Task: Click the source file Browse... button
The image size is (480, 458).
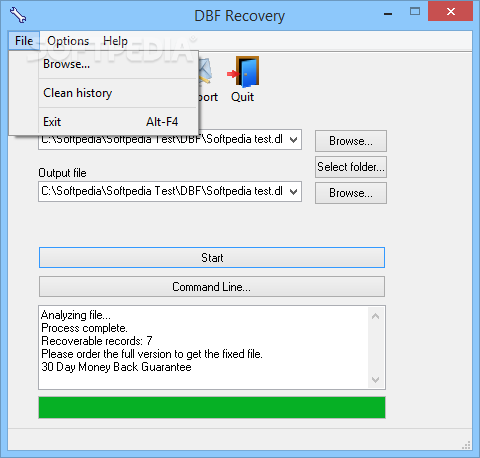Action: [351, 141]
